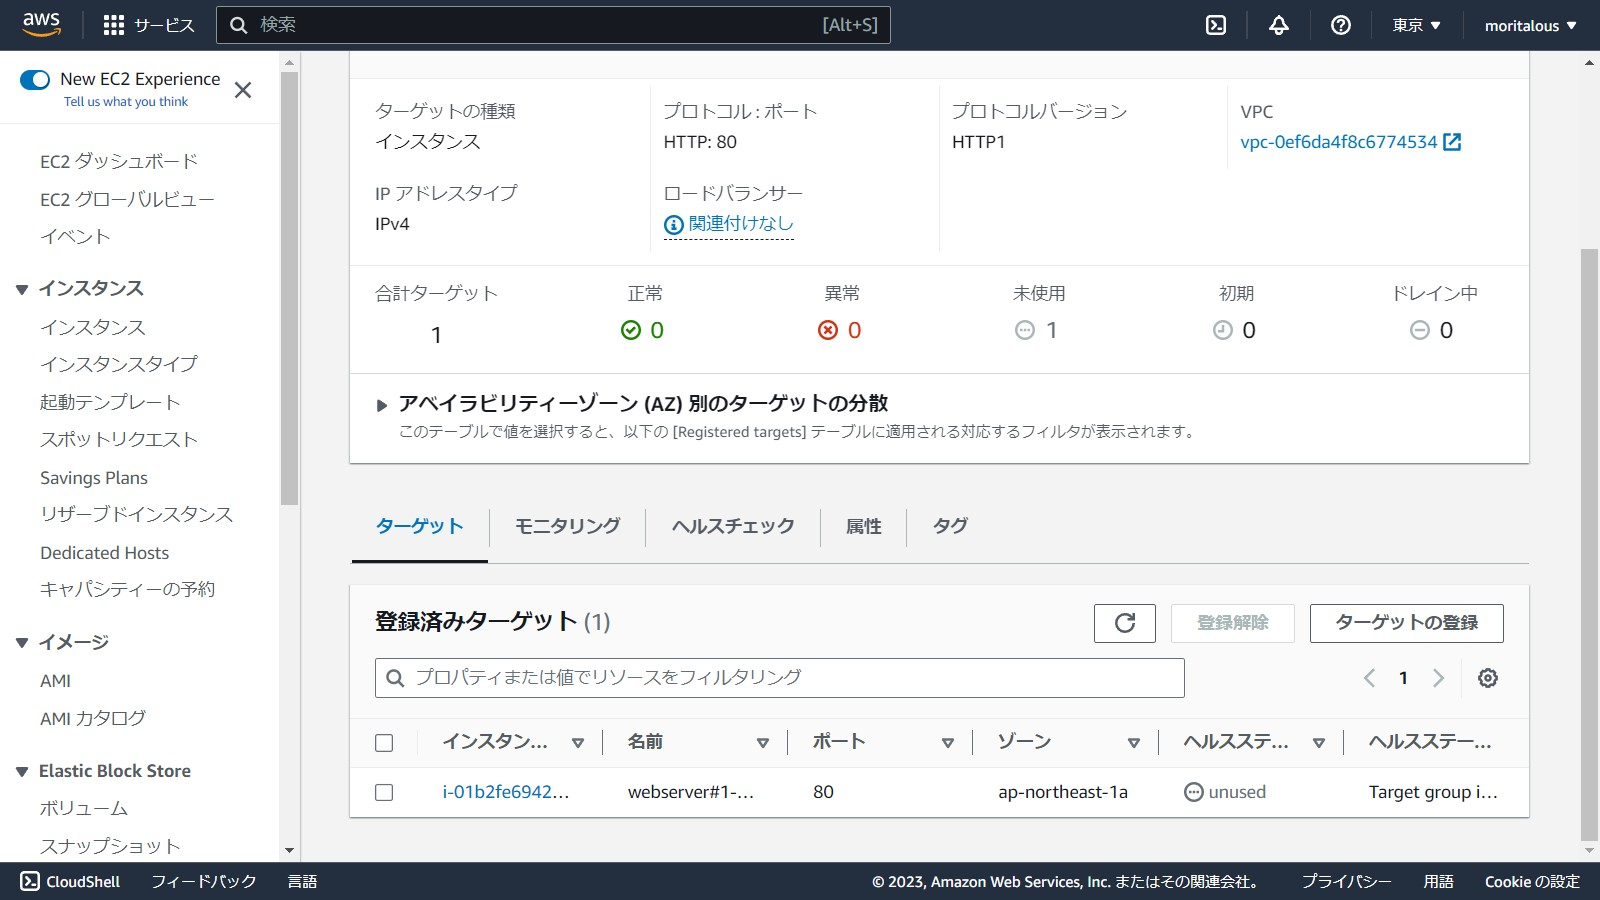
Task: Open table preferences gear icon
Action: 1488,678
